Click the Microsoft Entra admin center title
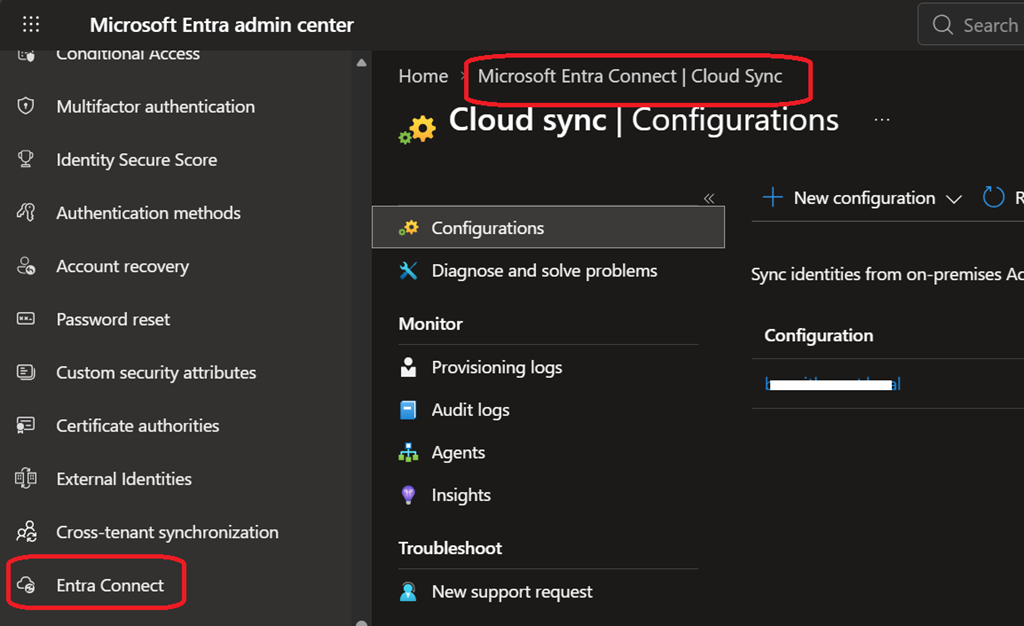The height and width of the screenshot is (626, 1024). pyautogui.click(x=221, y=25)
